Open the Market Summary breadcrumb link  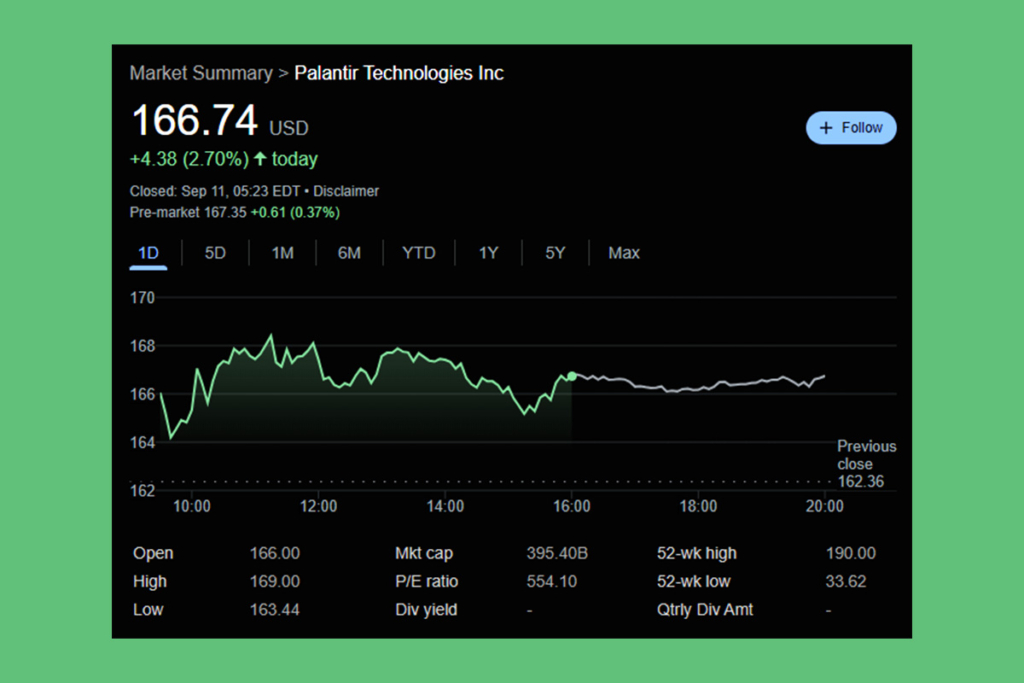[x=200, y=72]
